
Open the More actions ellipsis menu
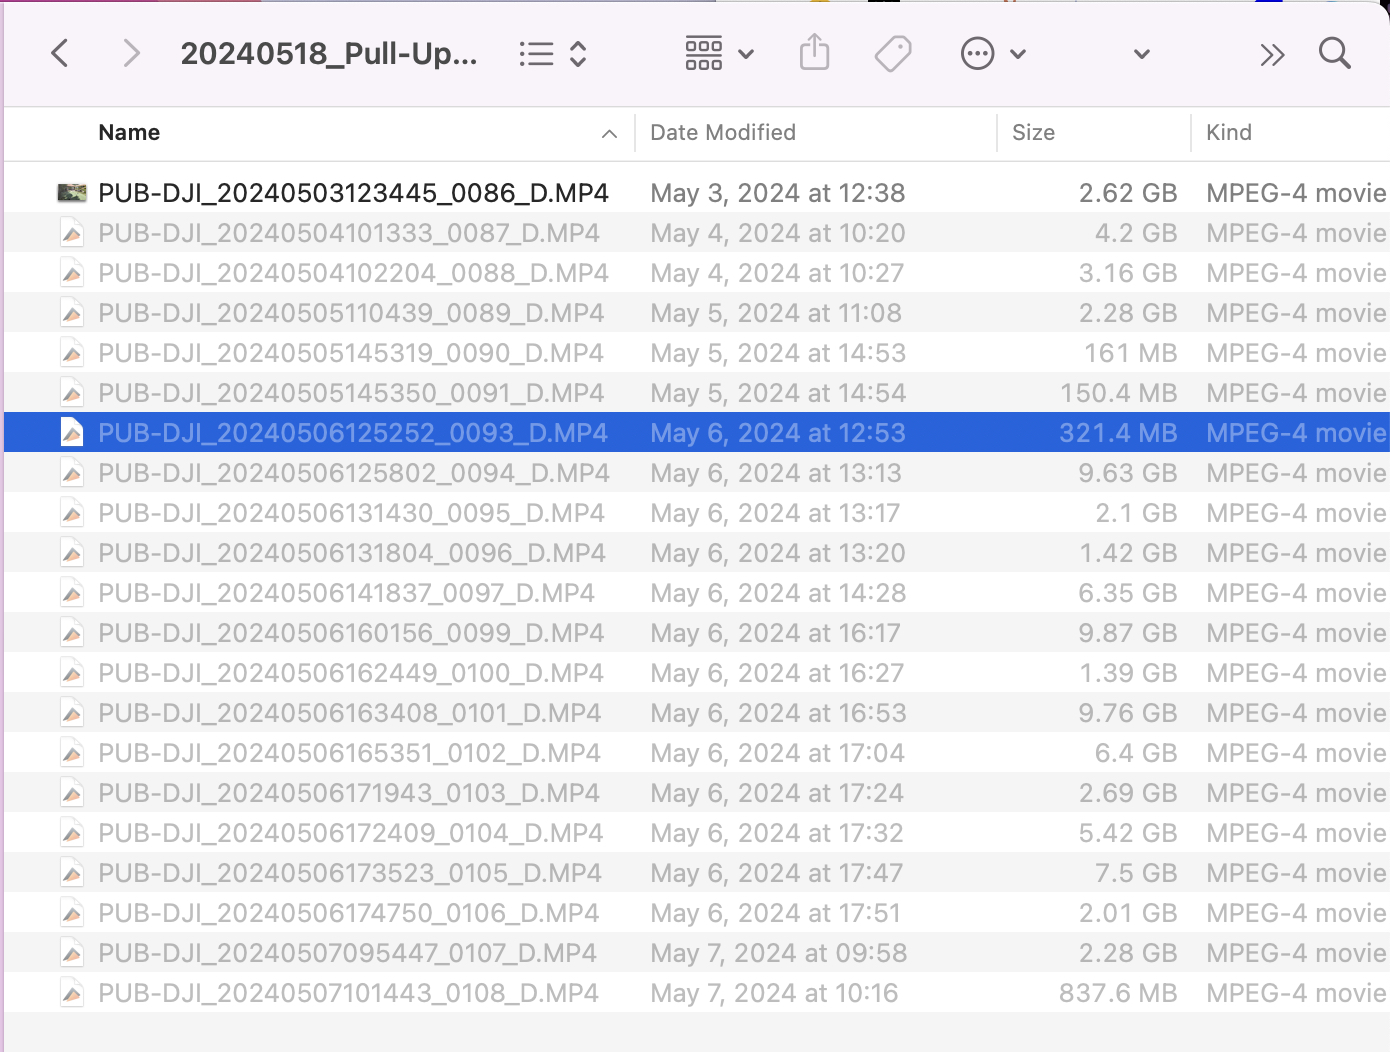(977, 53)
